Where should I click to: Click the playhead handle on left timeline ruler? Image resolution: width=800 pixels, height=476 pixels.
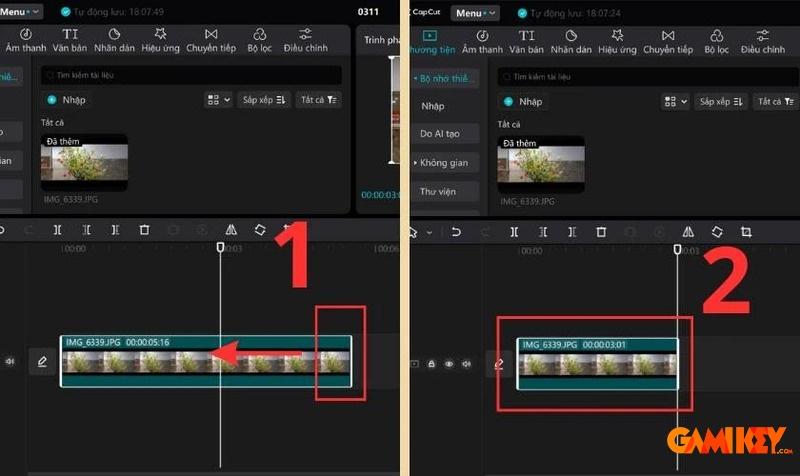click(221, 247)
